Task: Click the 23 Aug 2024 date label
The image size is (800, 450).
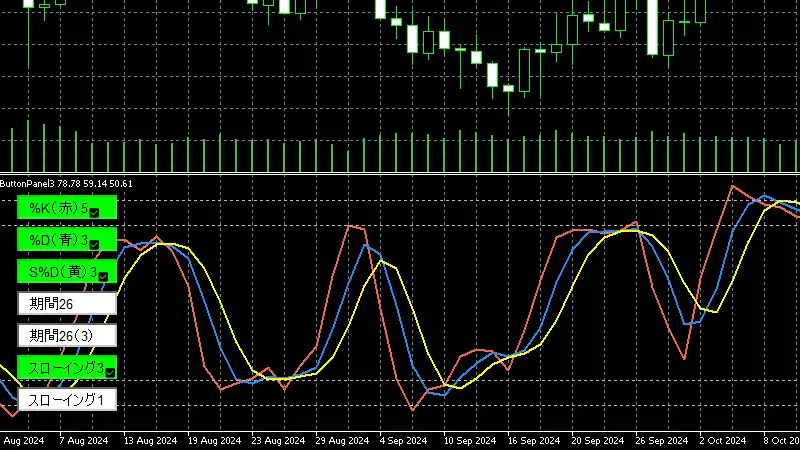Action: (276, 441)
